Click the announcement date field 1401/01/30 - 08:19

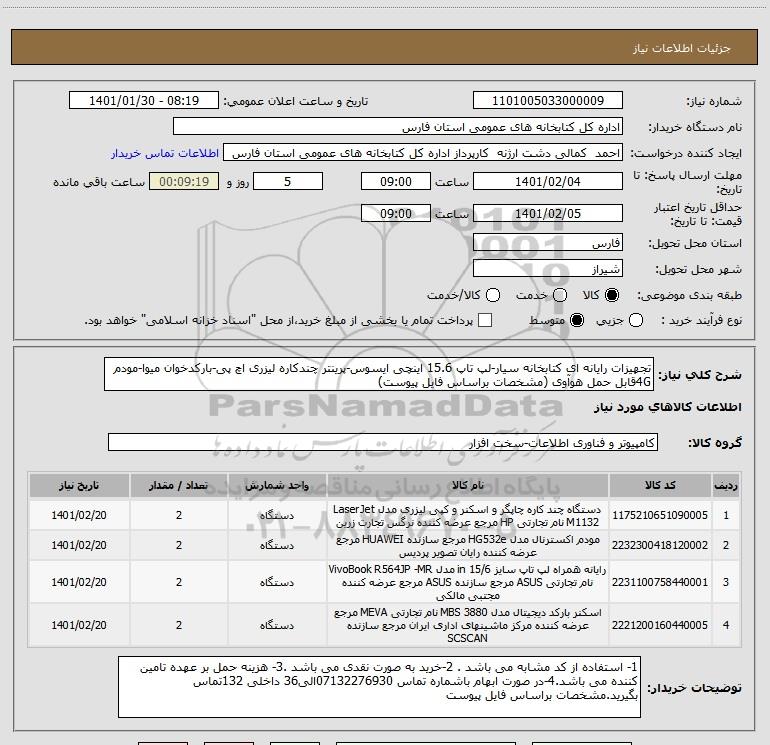tap(144, 101)
